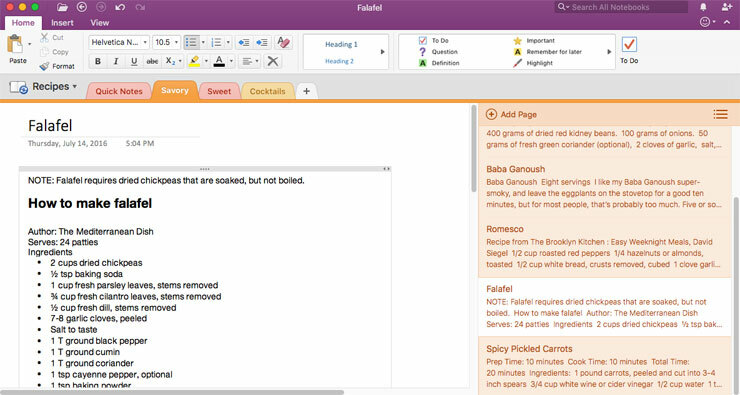
Task: Send feedback with the smiley icon
Action: point(705,22)
